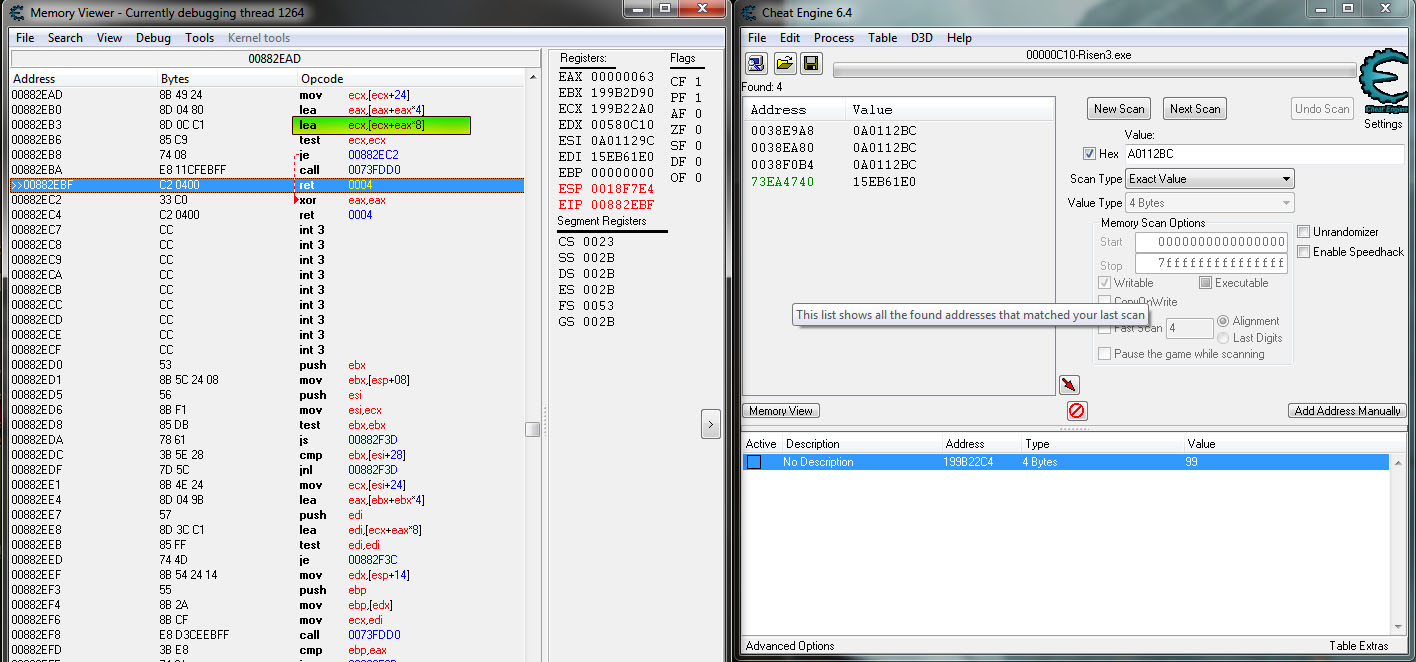
Task: Click the Memory View button
Action: pyautogui.click(x=781, y=411)
